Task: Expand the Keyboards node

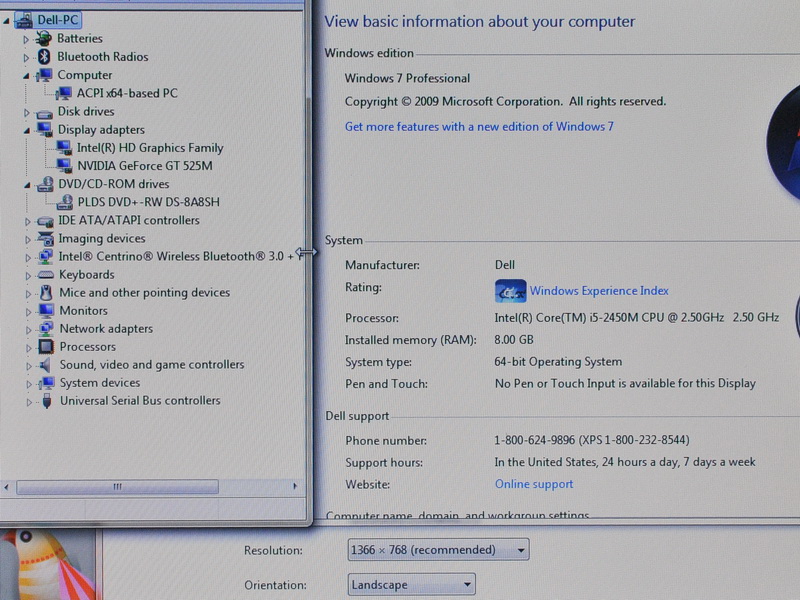Action: click(x=28, y=276)
